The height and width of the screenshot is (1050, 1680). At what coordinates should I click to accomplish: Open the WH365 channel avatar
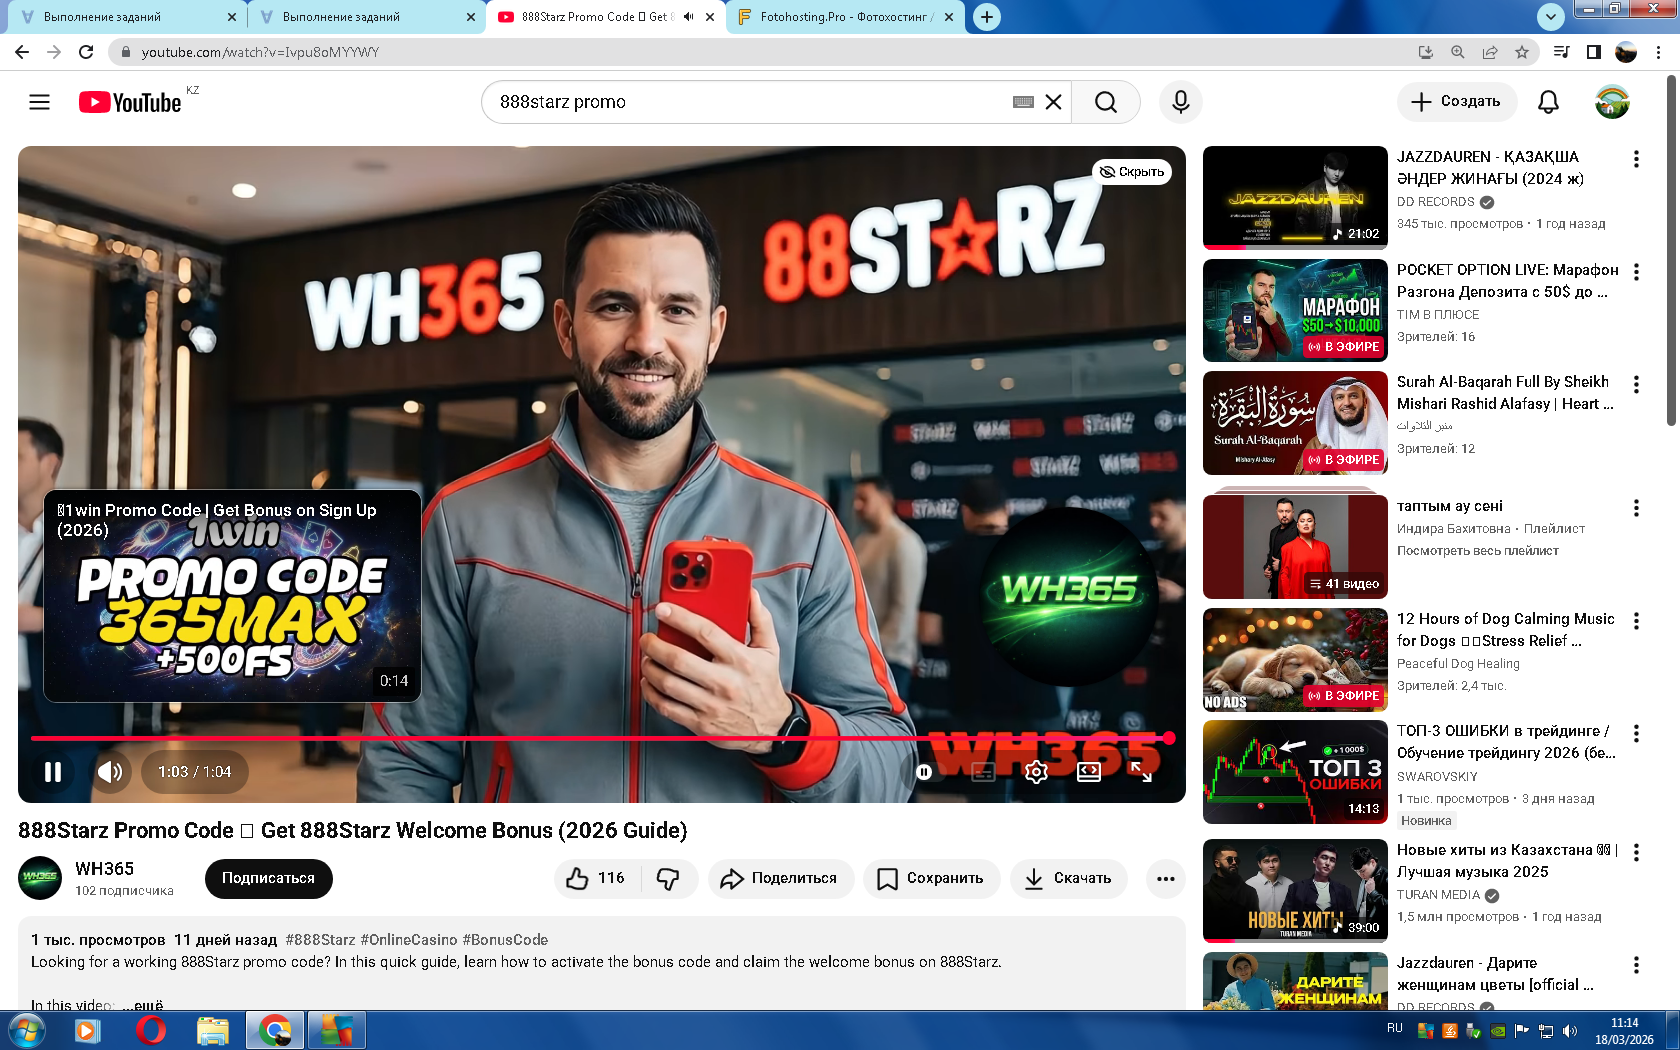pos(40,878)
